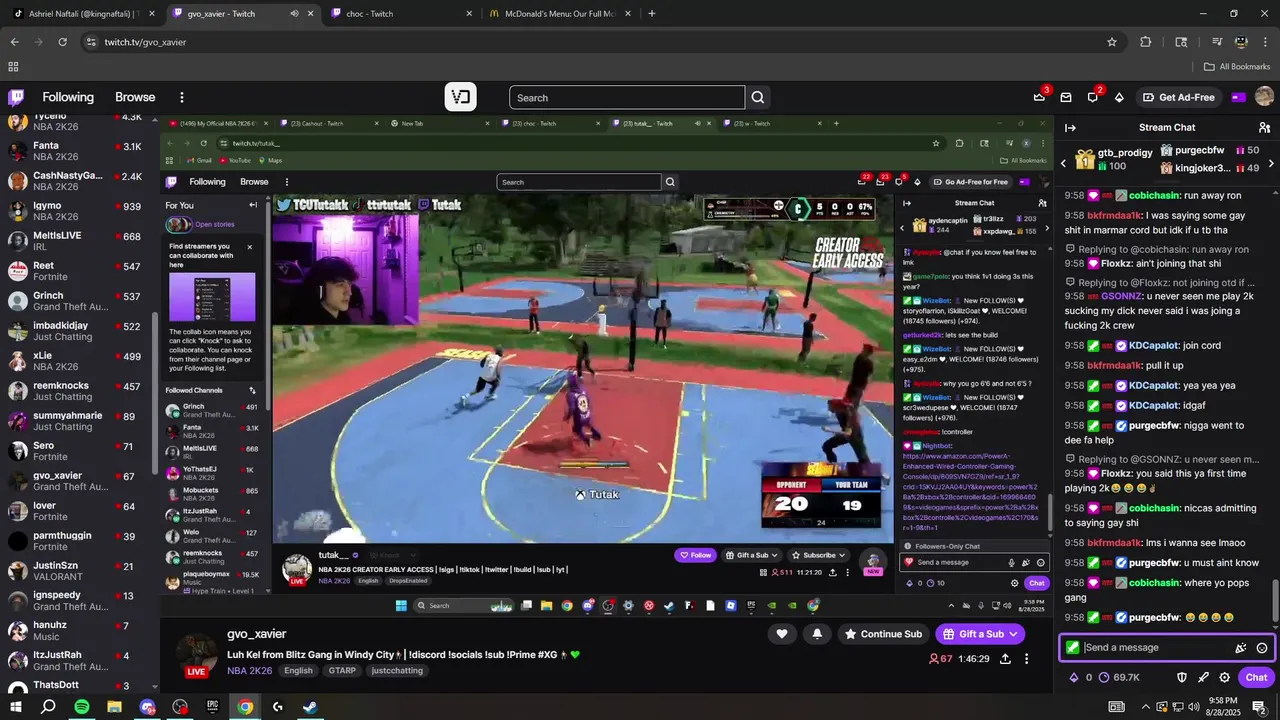This screenshot has height=720, width=1280.
Task: Open hanuhz Music channel in sidebar
Action: pos(77,631)
